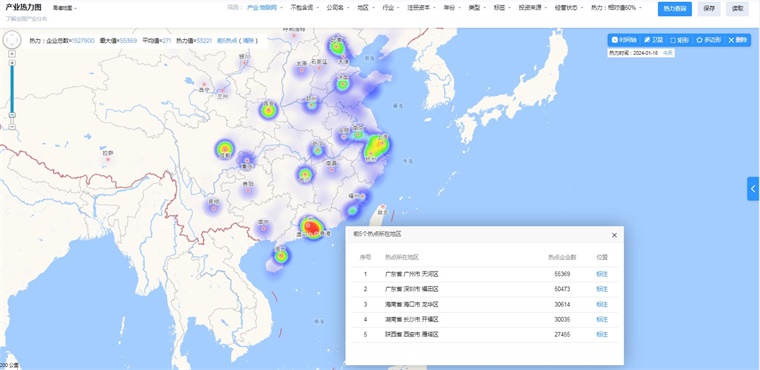Screen dimensions: 760x370
Task: Switch to 卫星 satellite view
Action: [653, 40]
